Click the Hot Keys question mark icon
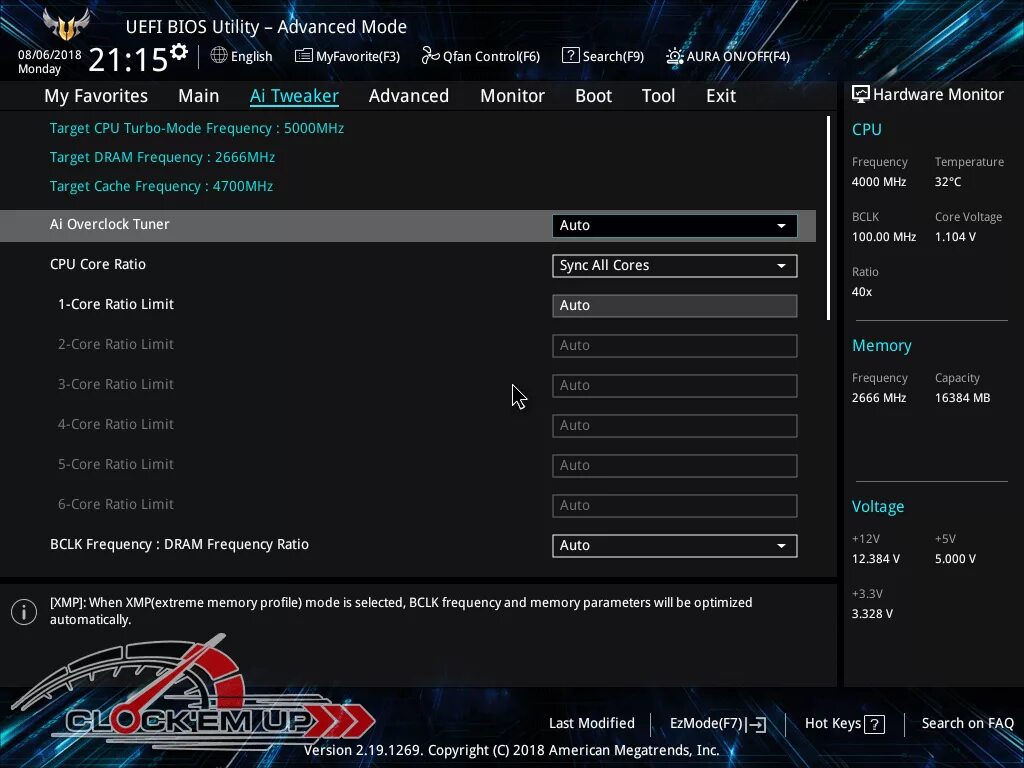This screenshot has height=768, width=1024. pos(874,724)
